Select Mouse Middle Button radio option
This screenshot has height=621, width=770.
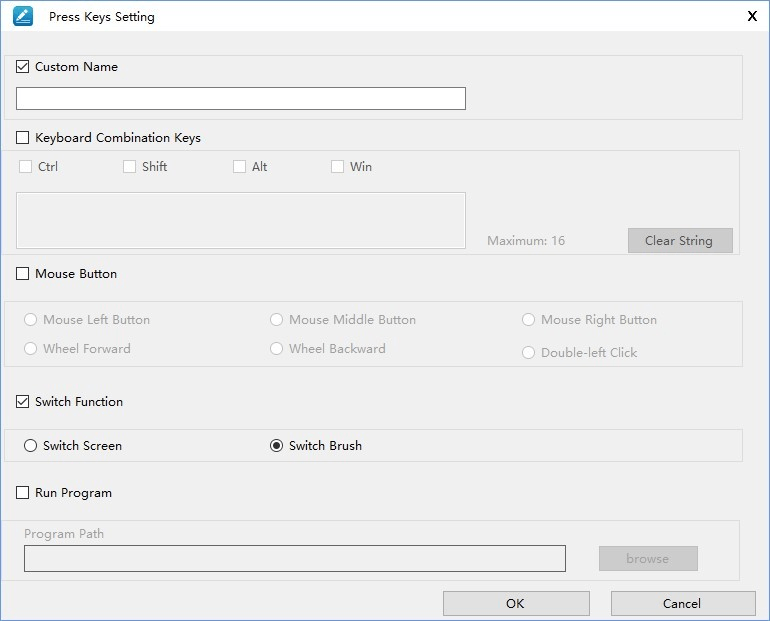coord(277,320)
